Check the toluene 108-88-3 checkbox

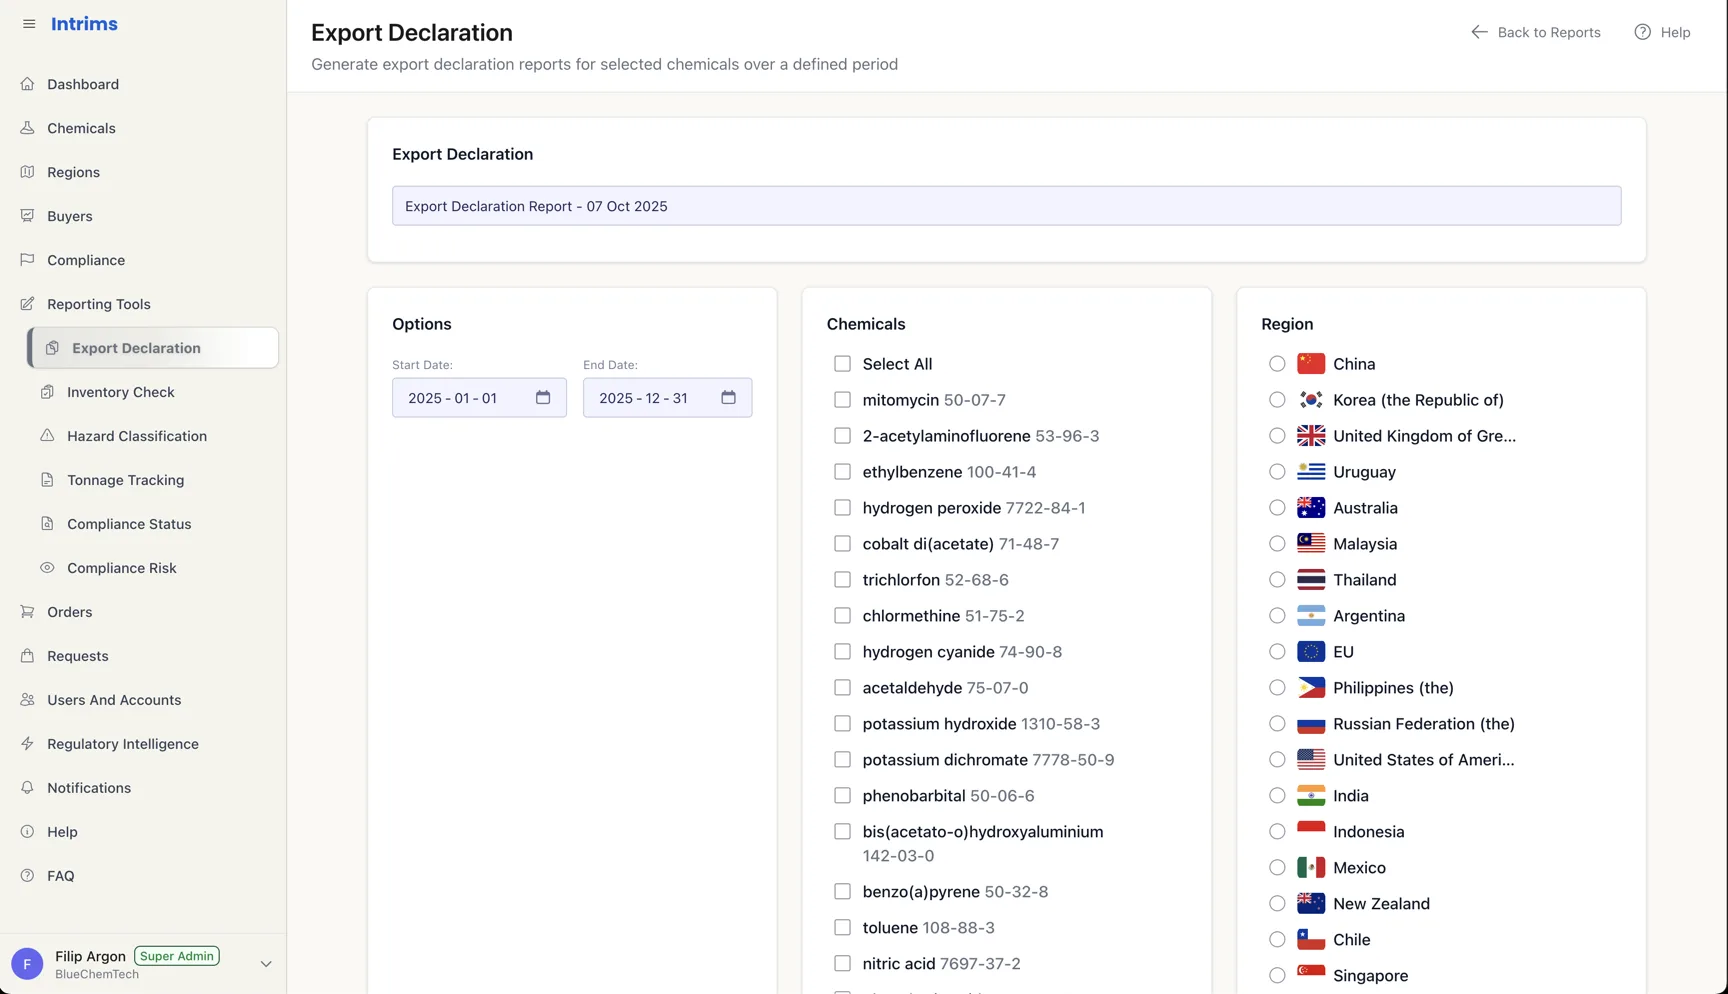click(843, 928)
